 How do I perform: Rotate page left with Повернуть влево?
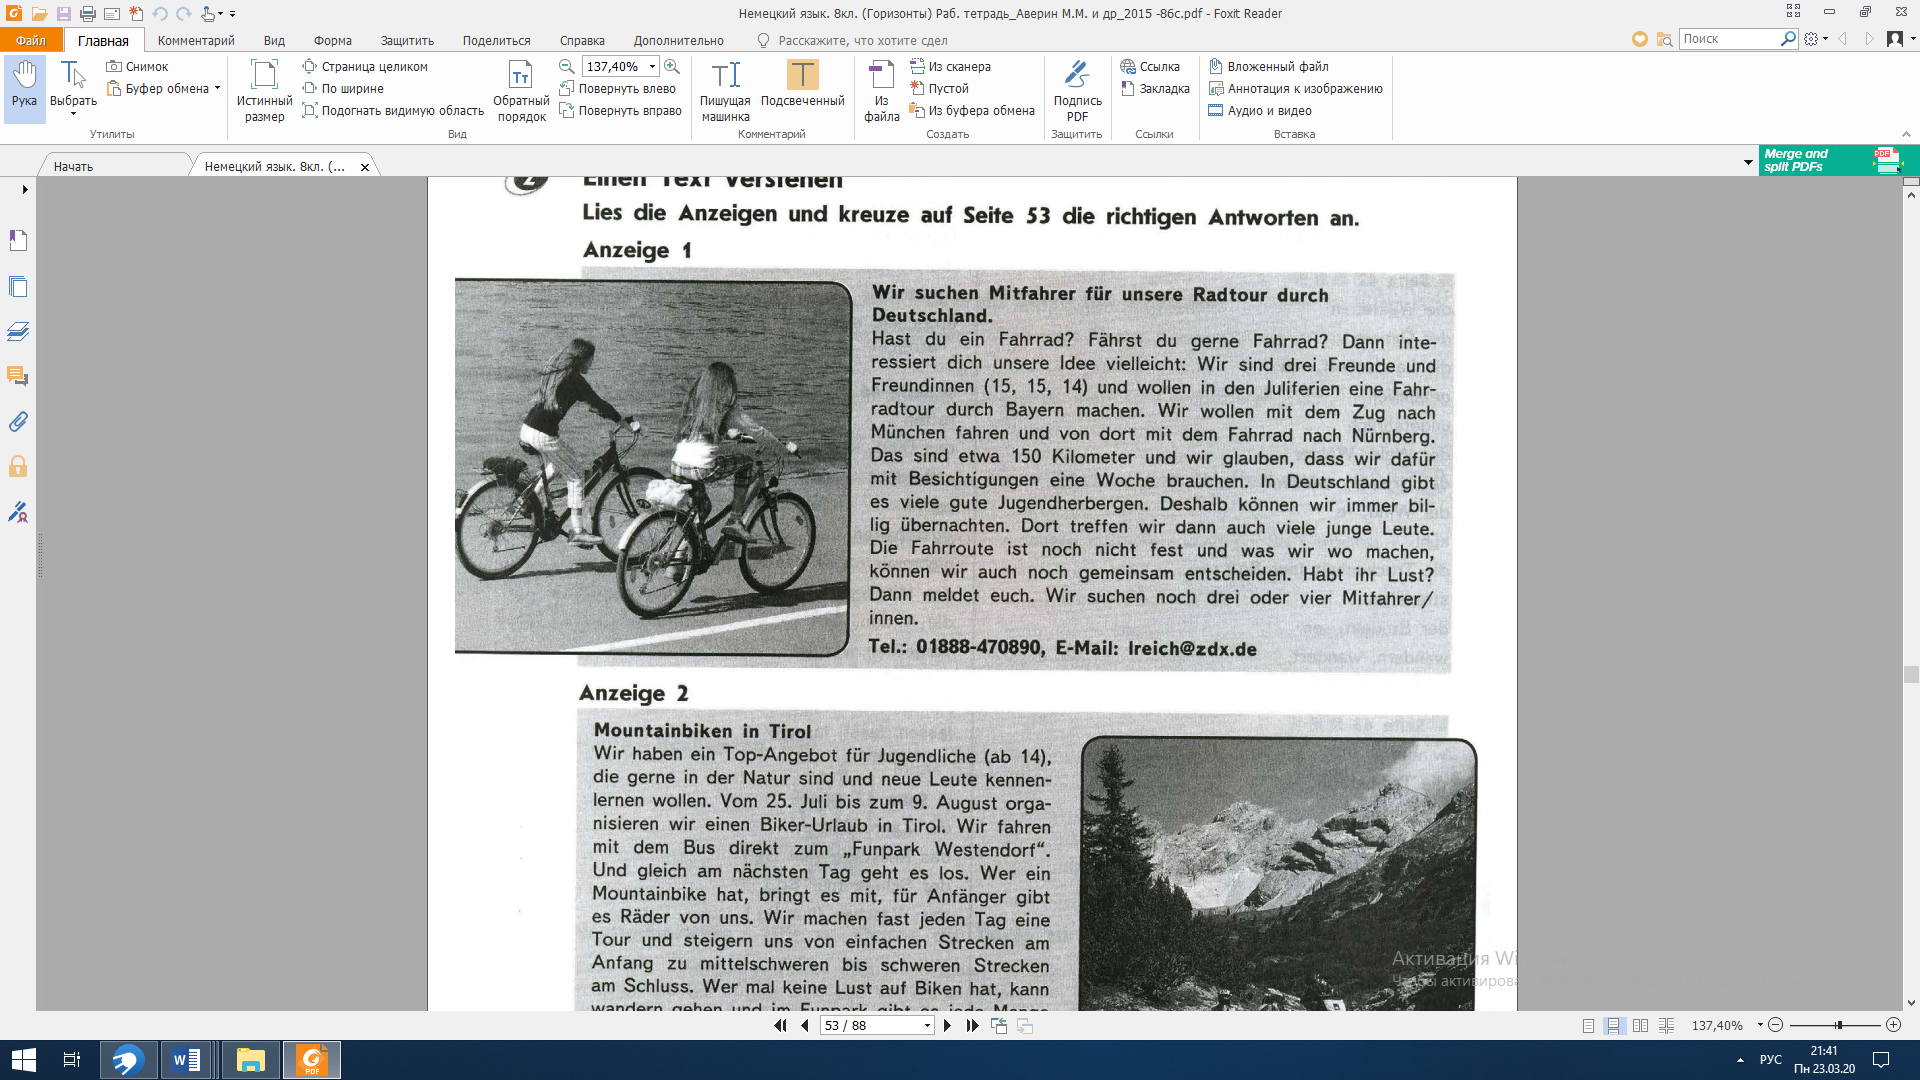click(618, 88)
